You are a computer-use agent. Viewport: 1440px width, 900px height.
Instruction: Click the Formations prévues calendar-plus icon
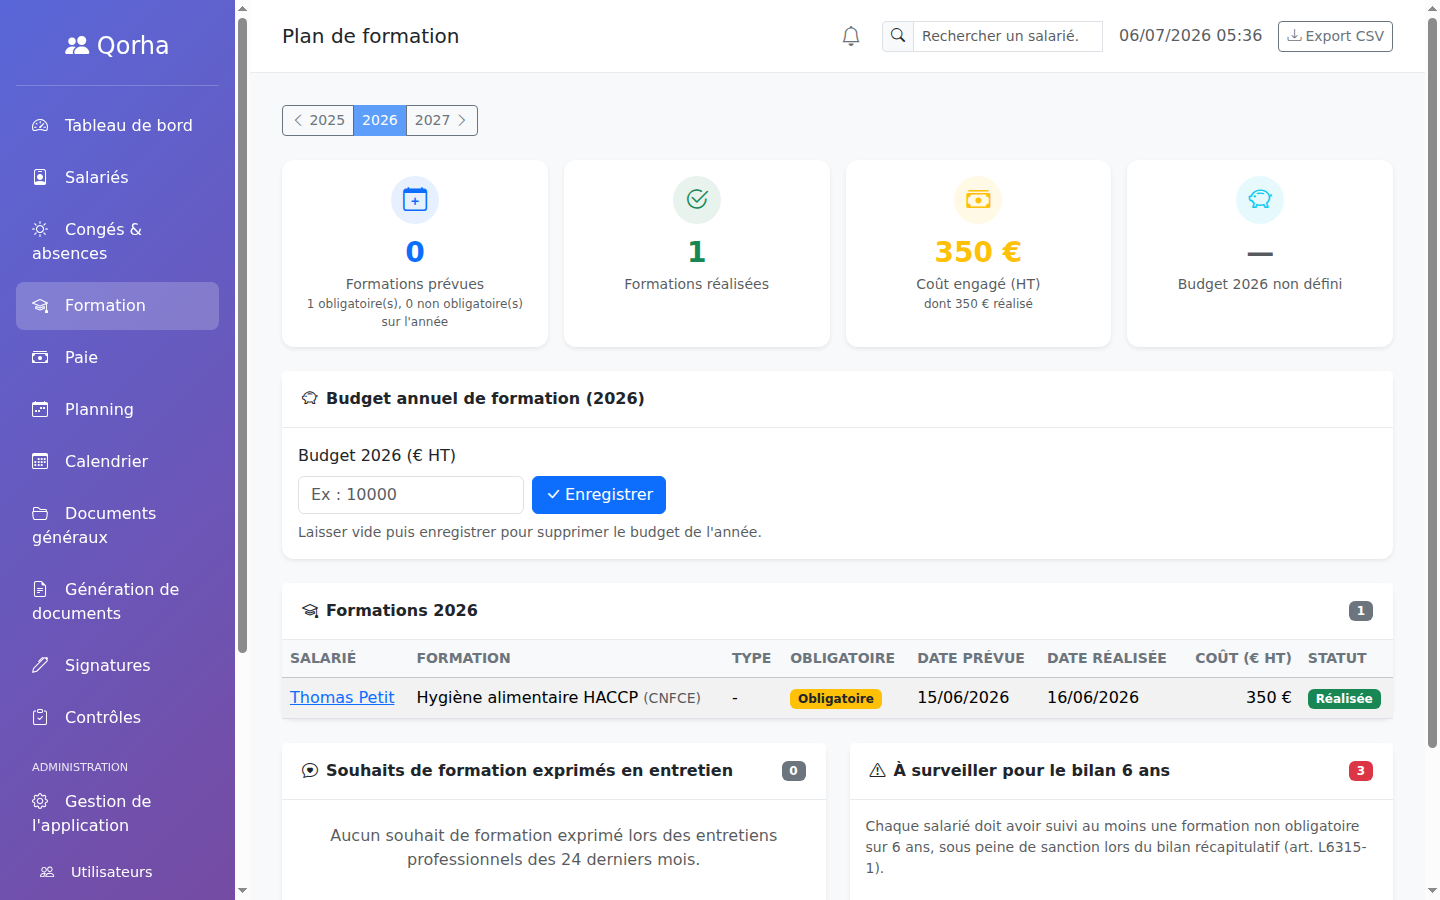[415, 200]
